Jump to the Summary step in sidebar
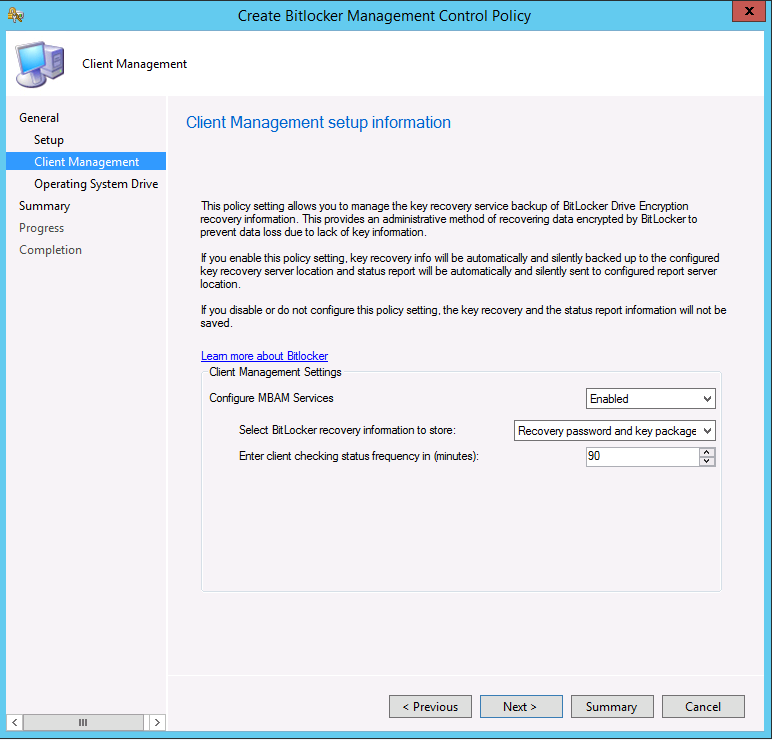Screen dimensions: 772x740 click(x=44, y=206)
